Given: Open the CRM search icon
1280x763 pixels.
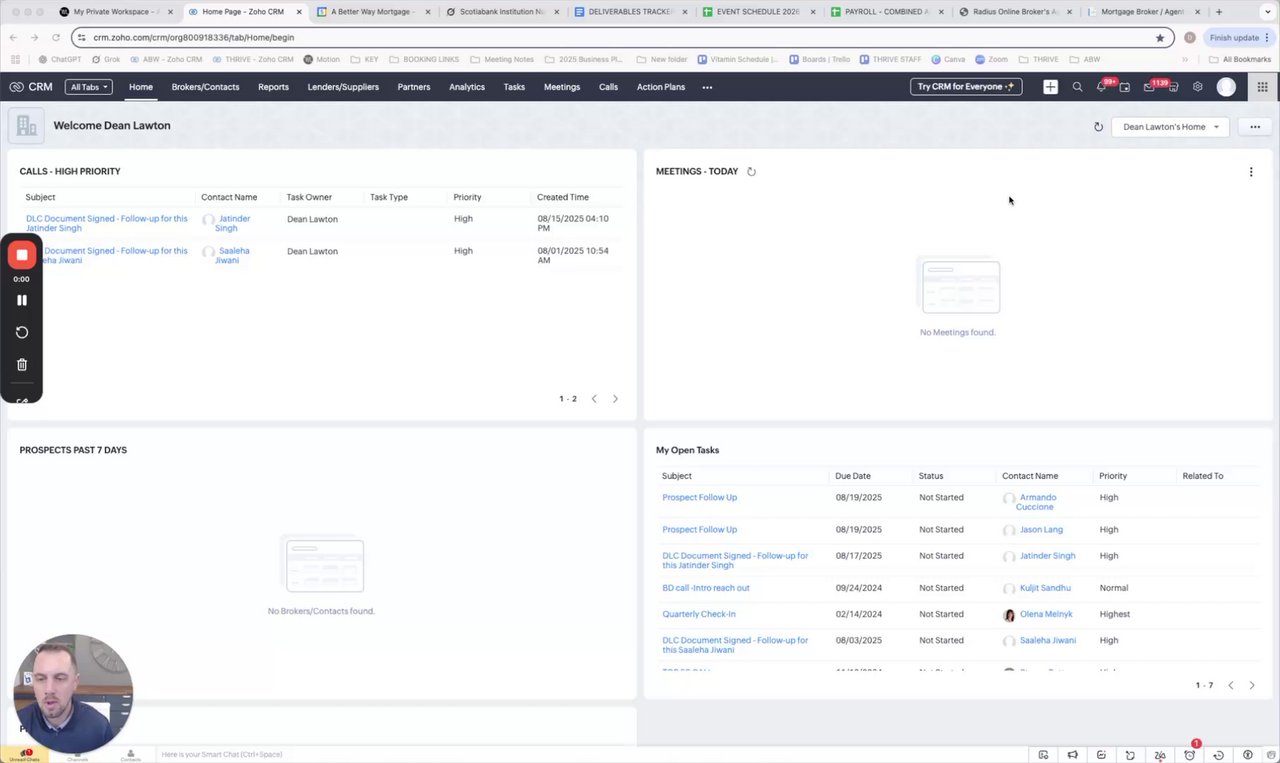Looking at the screenshot, I should coord(1077,87).
